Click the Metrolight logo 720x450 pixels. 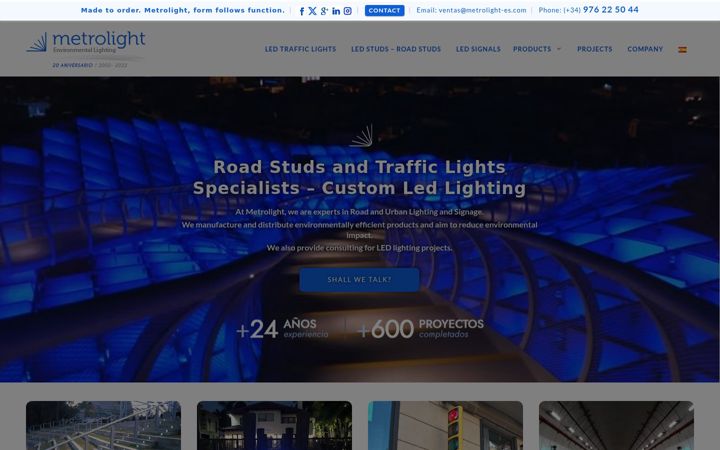pos(86,49)
